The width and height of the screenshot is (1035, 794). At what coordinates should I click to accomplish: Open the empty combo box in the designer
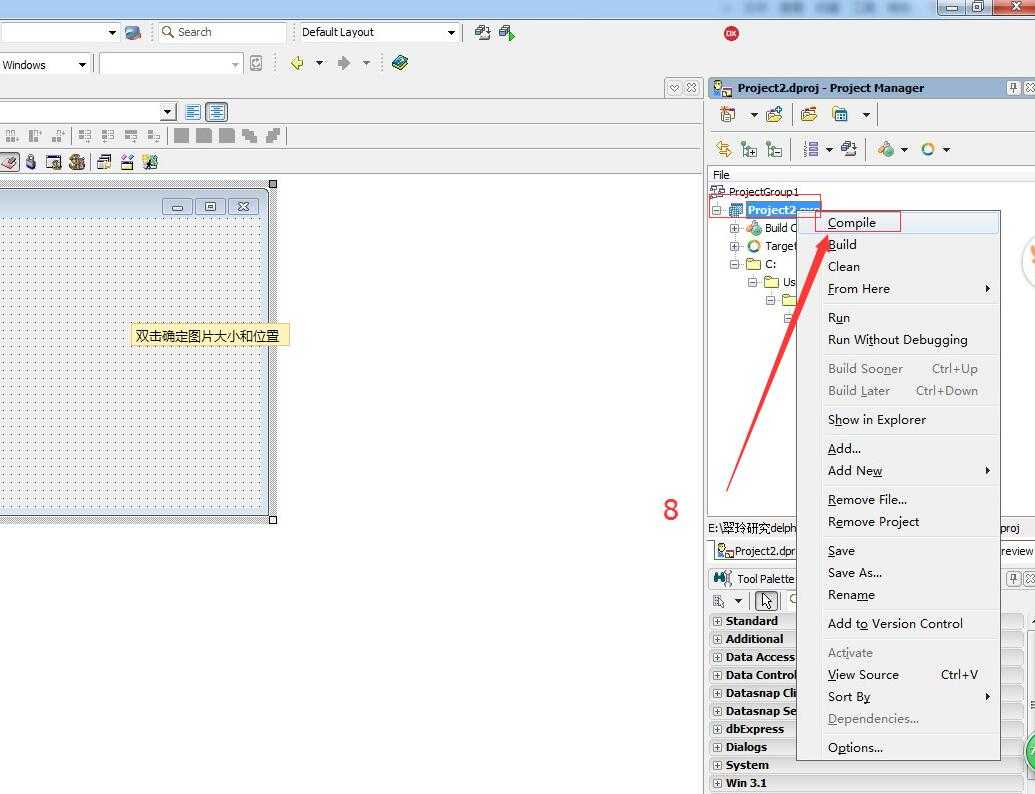(x=168, y=112)
